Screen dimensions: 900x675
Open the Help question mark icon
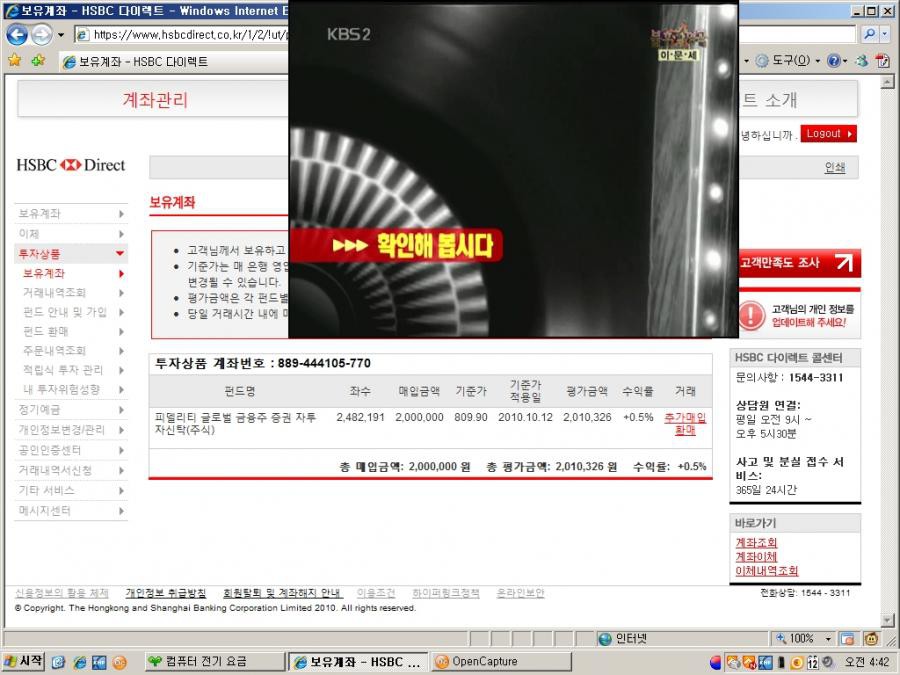pyautogui.click(x=833, y=61)
